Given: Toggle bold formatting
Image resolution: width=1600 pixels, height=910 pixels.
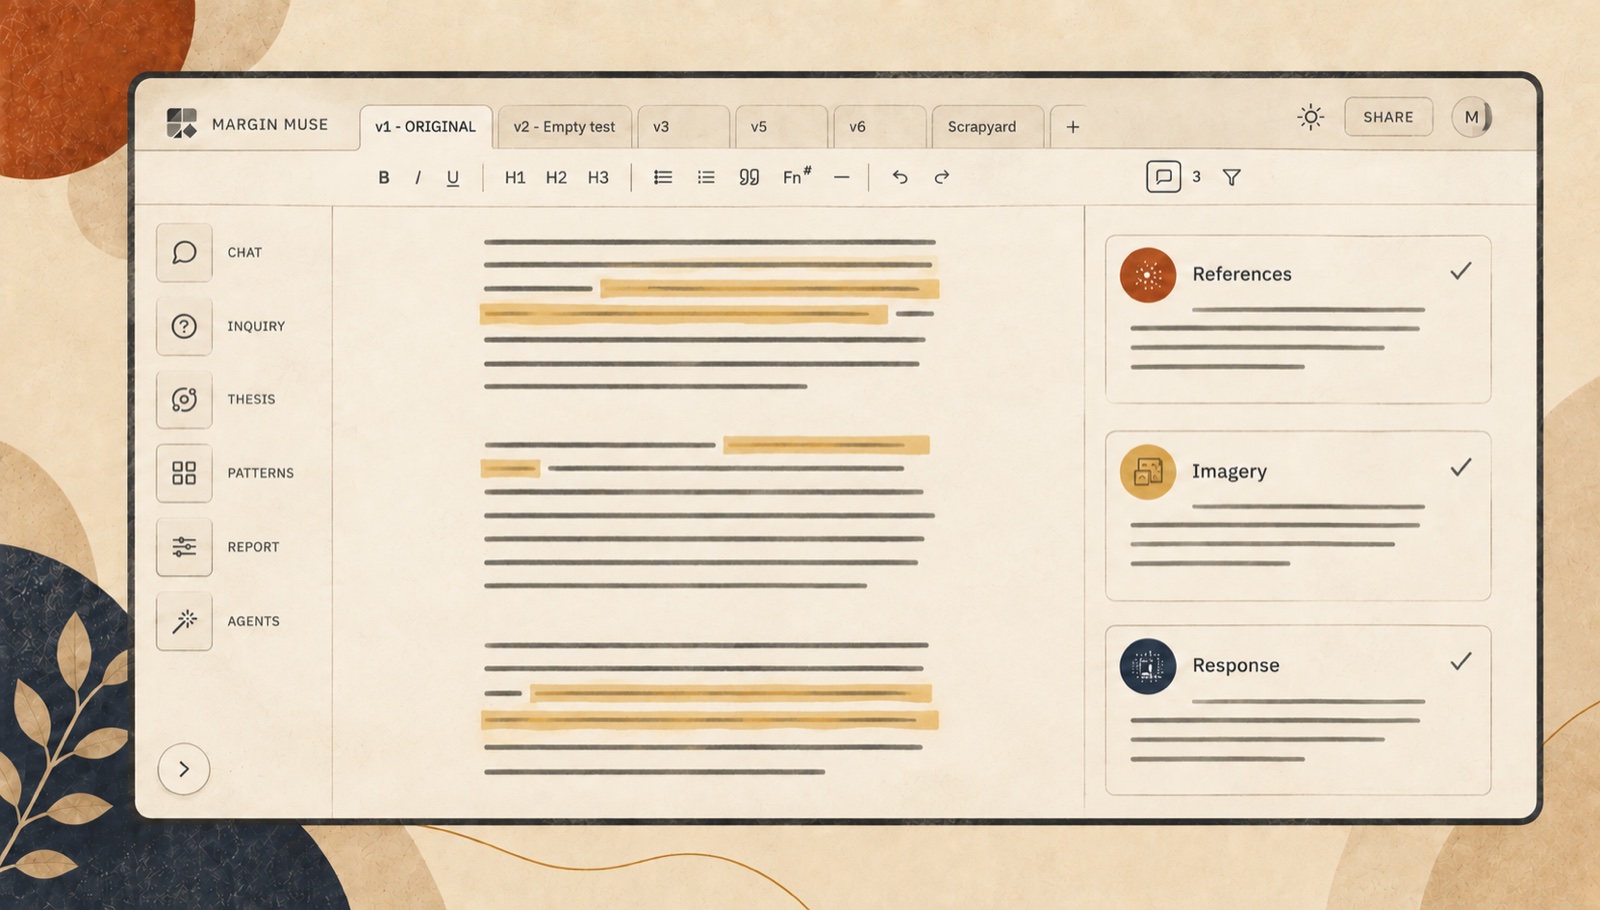Looking at the screenshot, I should coord(384,177).
